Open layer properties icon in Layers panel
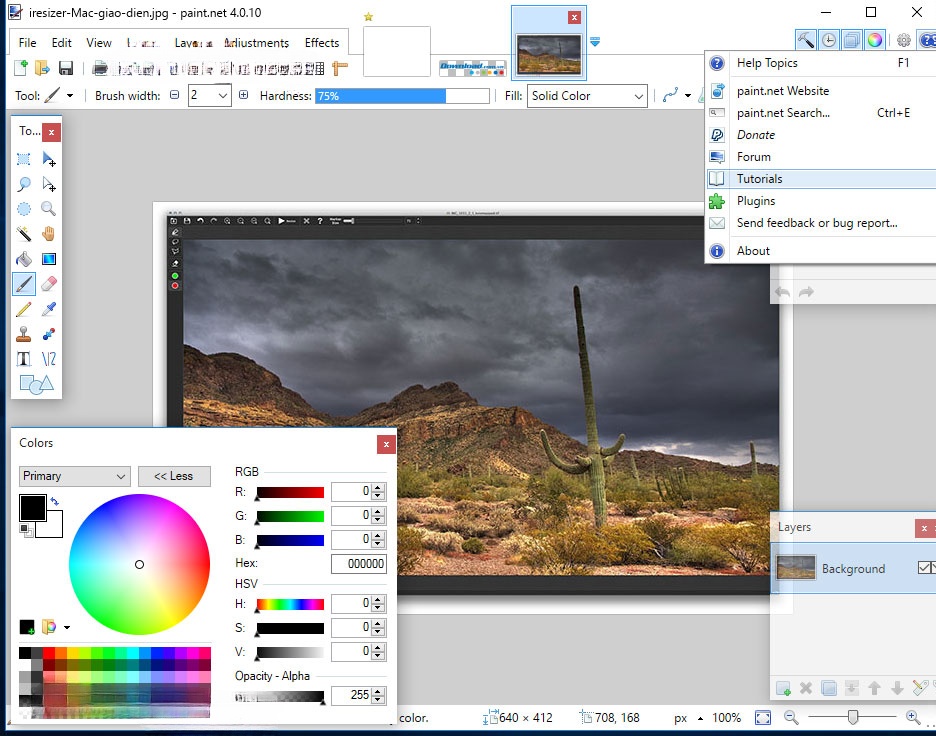The width and height of the screenshot is (936, 736). point(920,688)
